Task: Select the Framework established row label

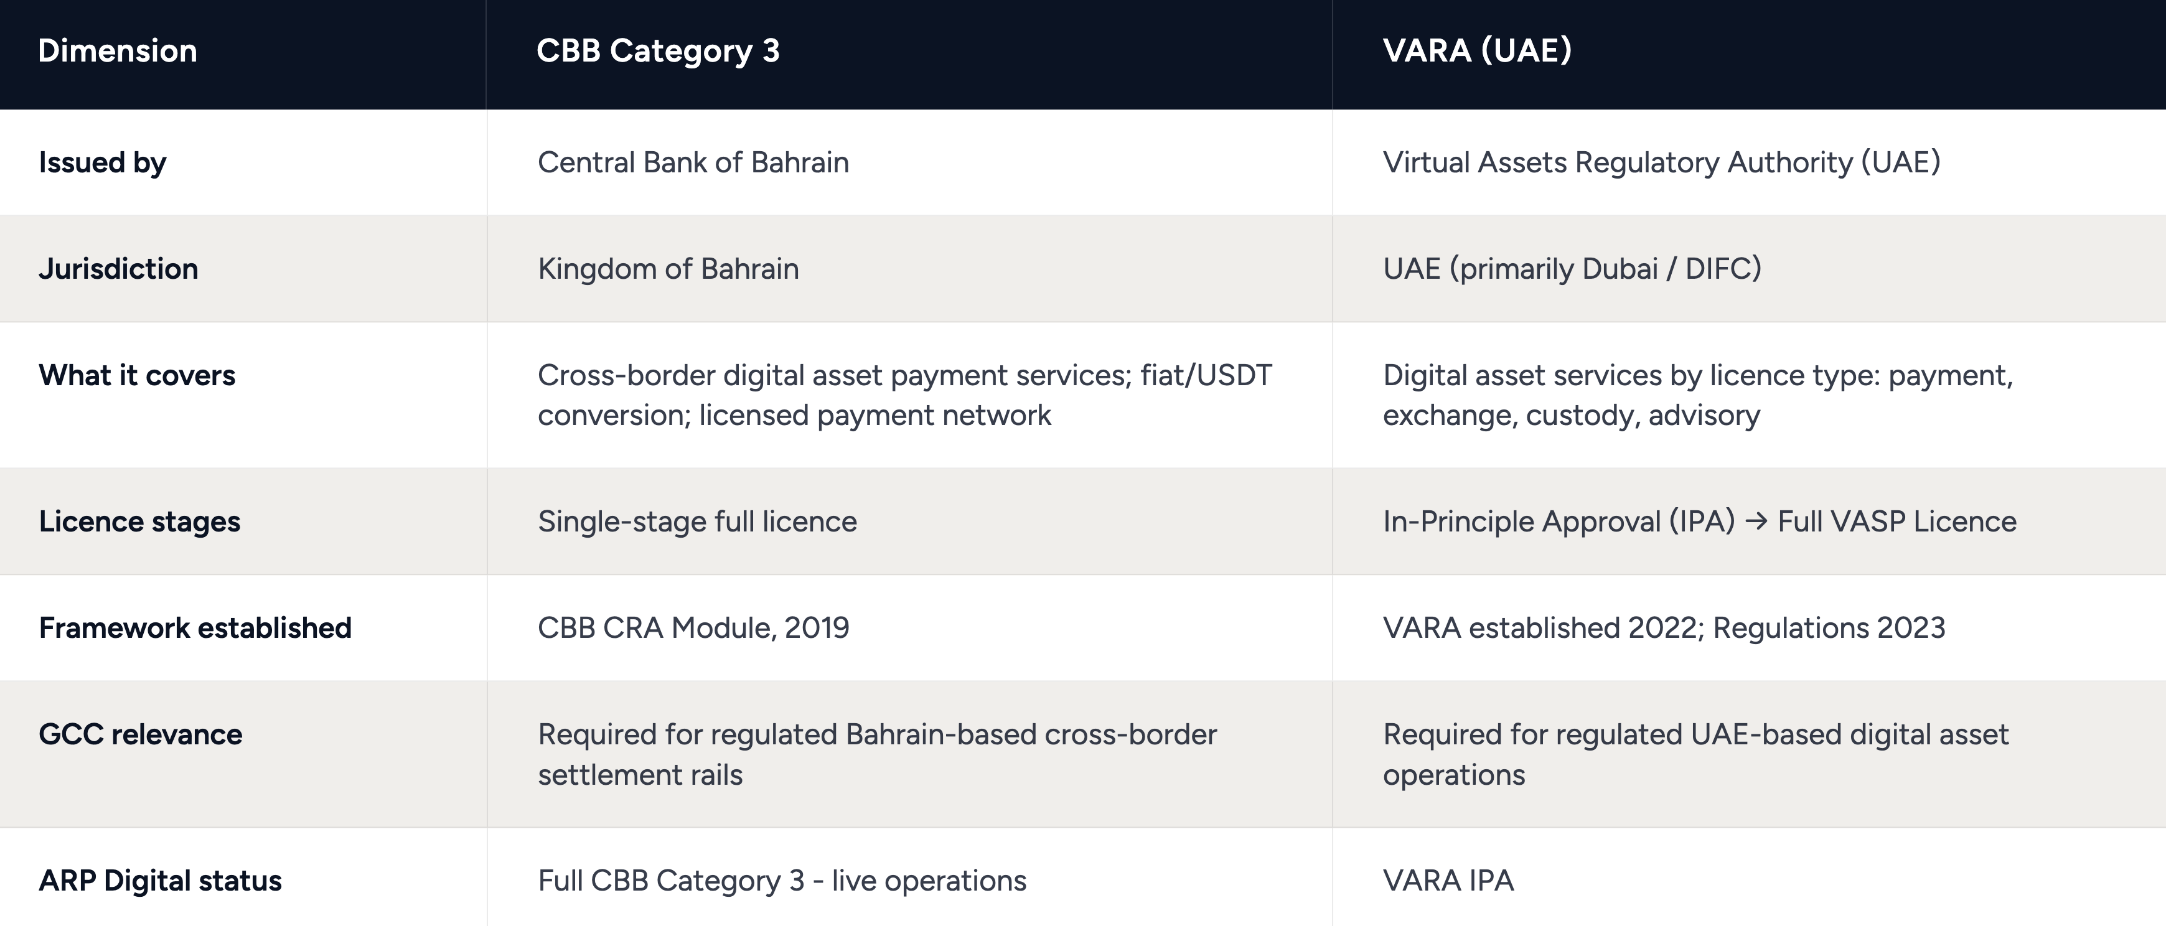Action: (195, 628)
